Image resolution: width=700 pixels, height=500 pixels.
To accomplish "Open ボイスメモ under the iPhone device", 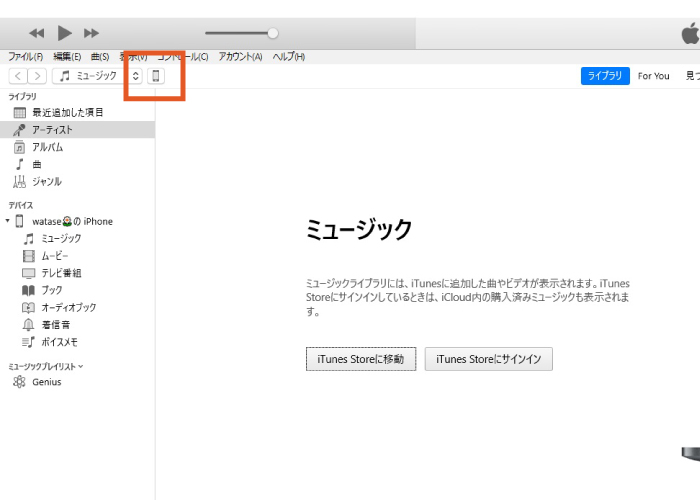I will [59, 342].
